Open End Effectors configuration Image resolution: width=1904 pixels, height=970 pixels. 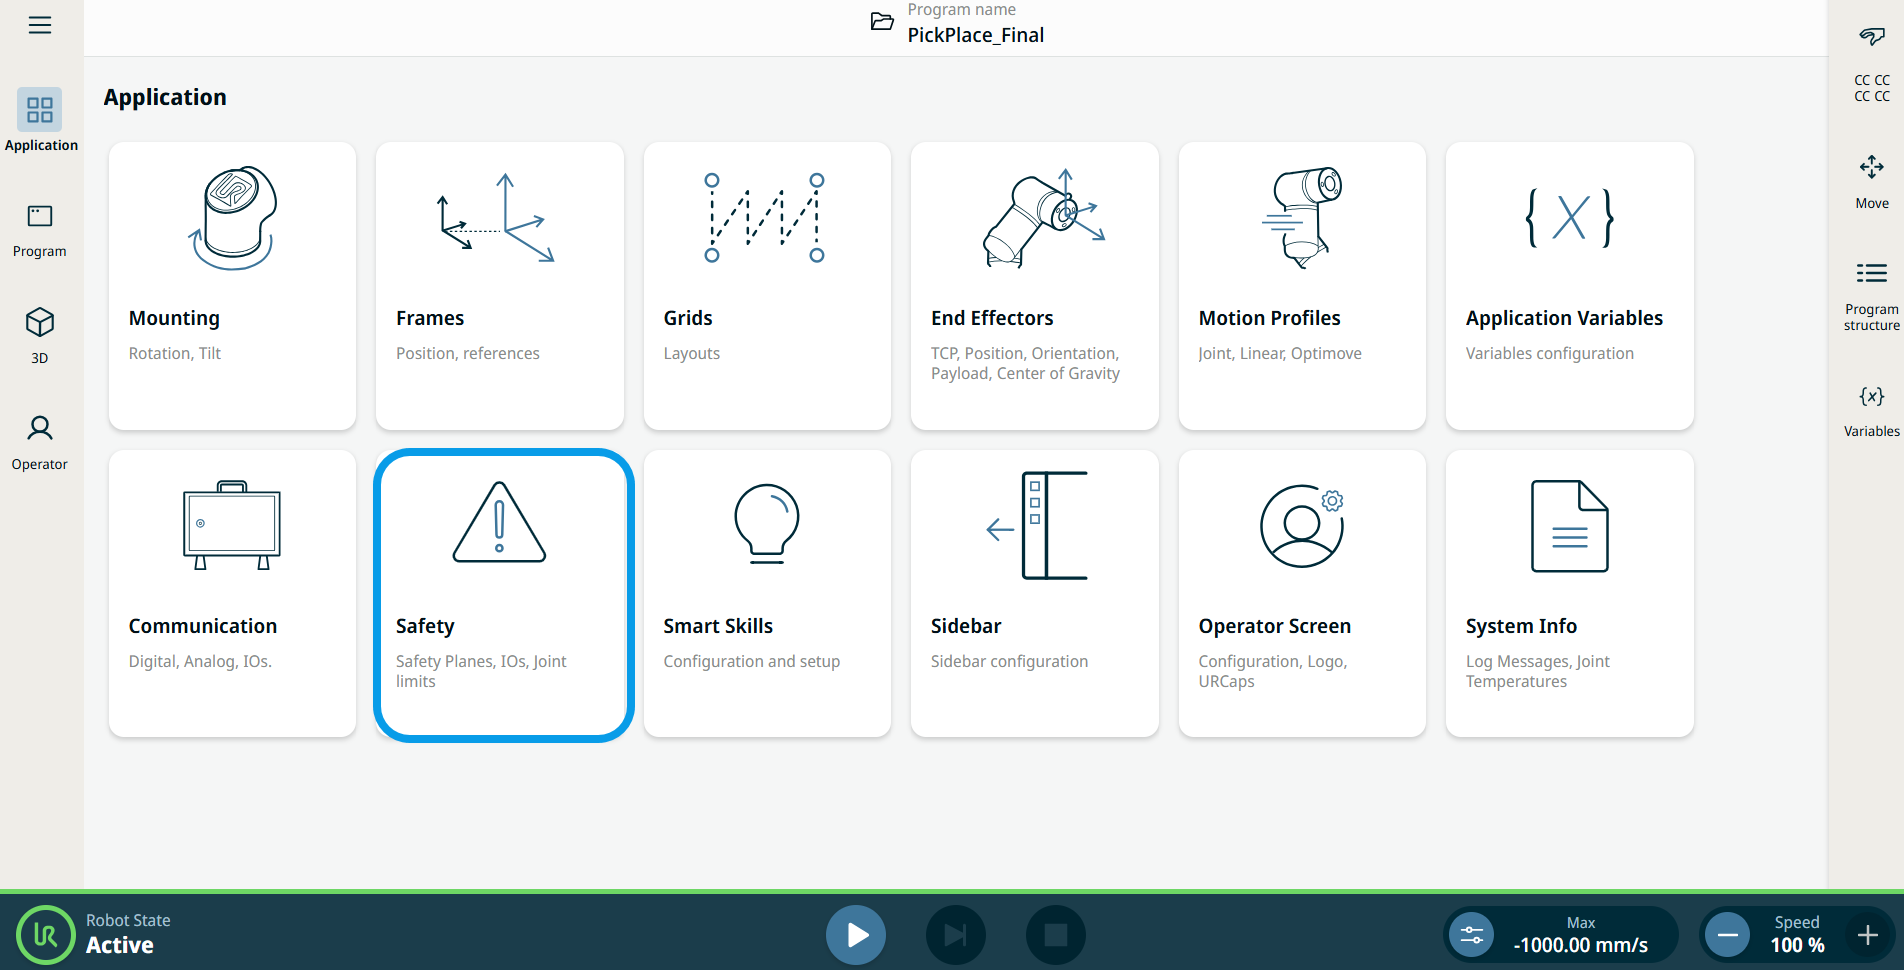tap(1034, 285)
